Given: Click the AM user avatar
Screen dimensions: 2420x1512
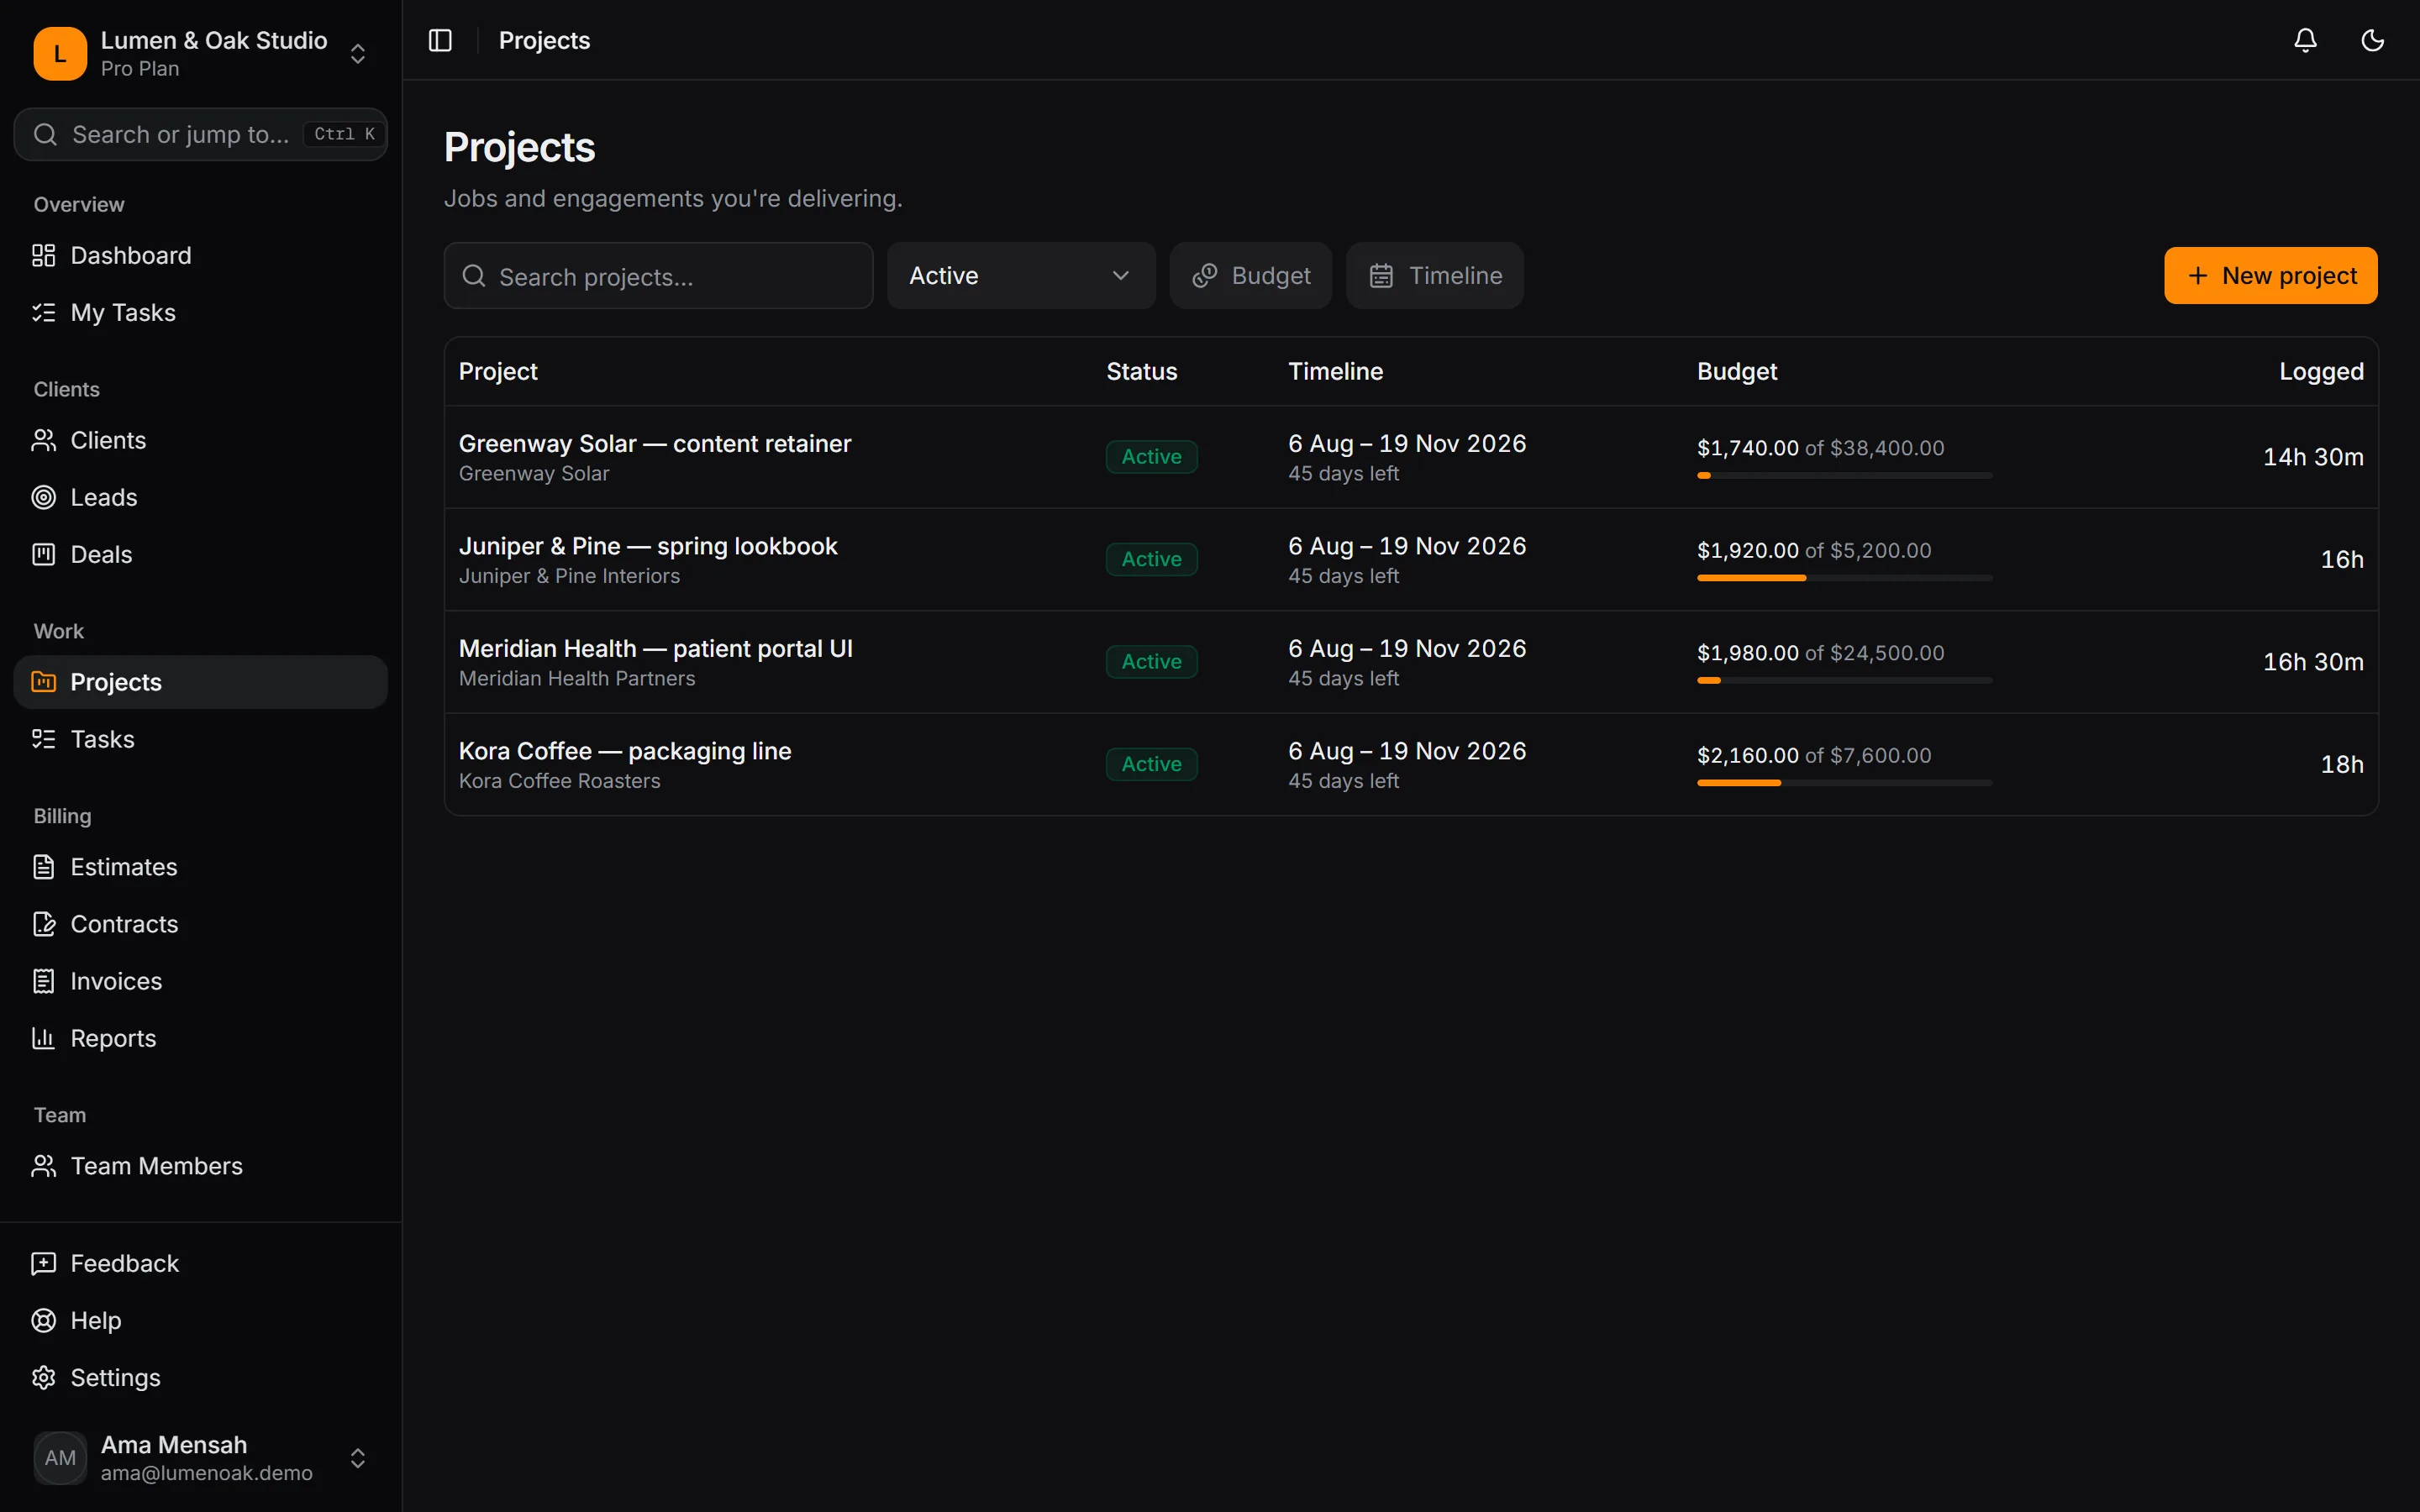Looking at the screenshot, I should [60, 1458].
